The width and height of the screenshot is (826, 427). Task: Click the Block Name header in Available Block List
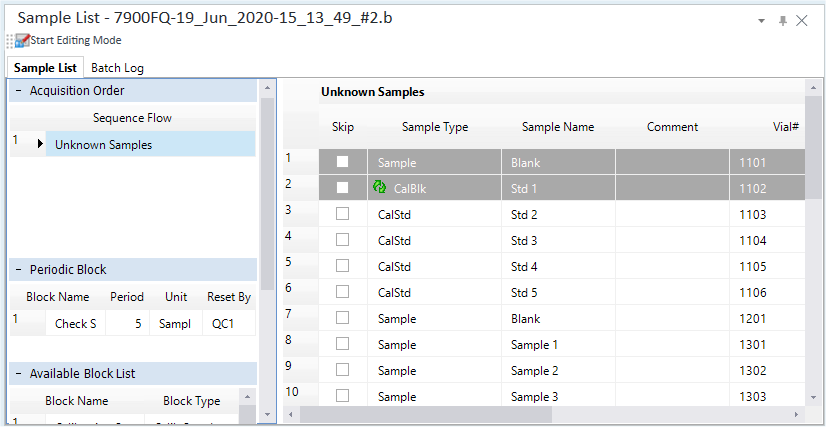[x=76, y=401]
